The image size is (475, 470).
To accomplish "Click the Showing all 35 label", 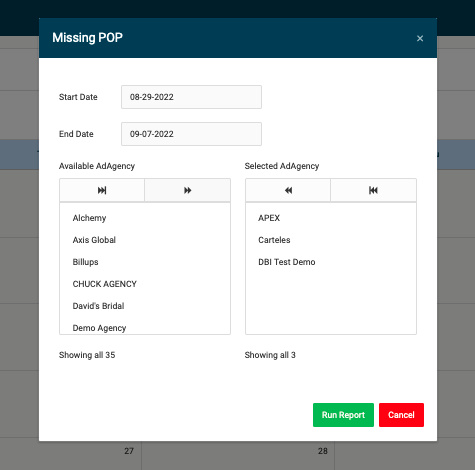I will [87, 355].
